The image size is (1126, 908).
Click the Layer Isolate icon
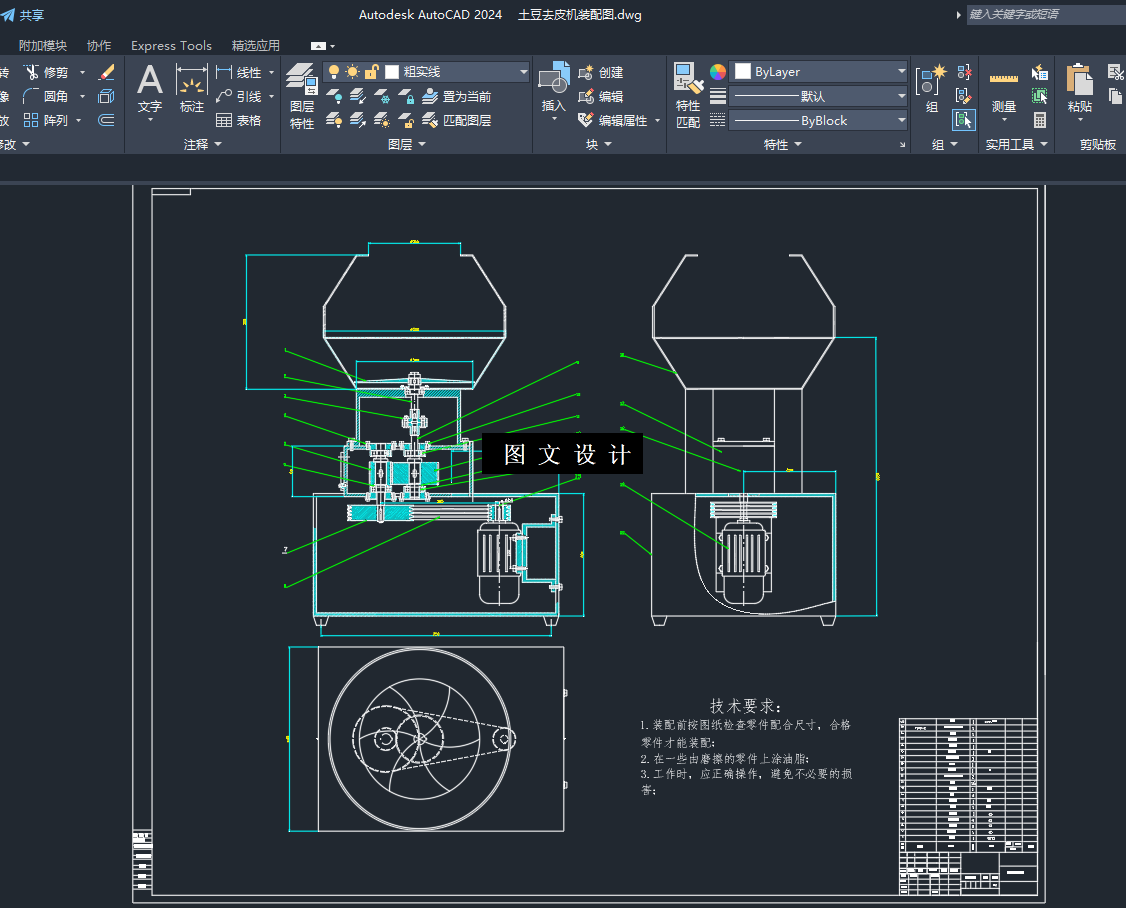[x=358, y=96]
